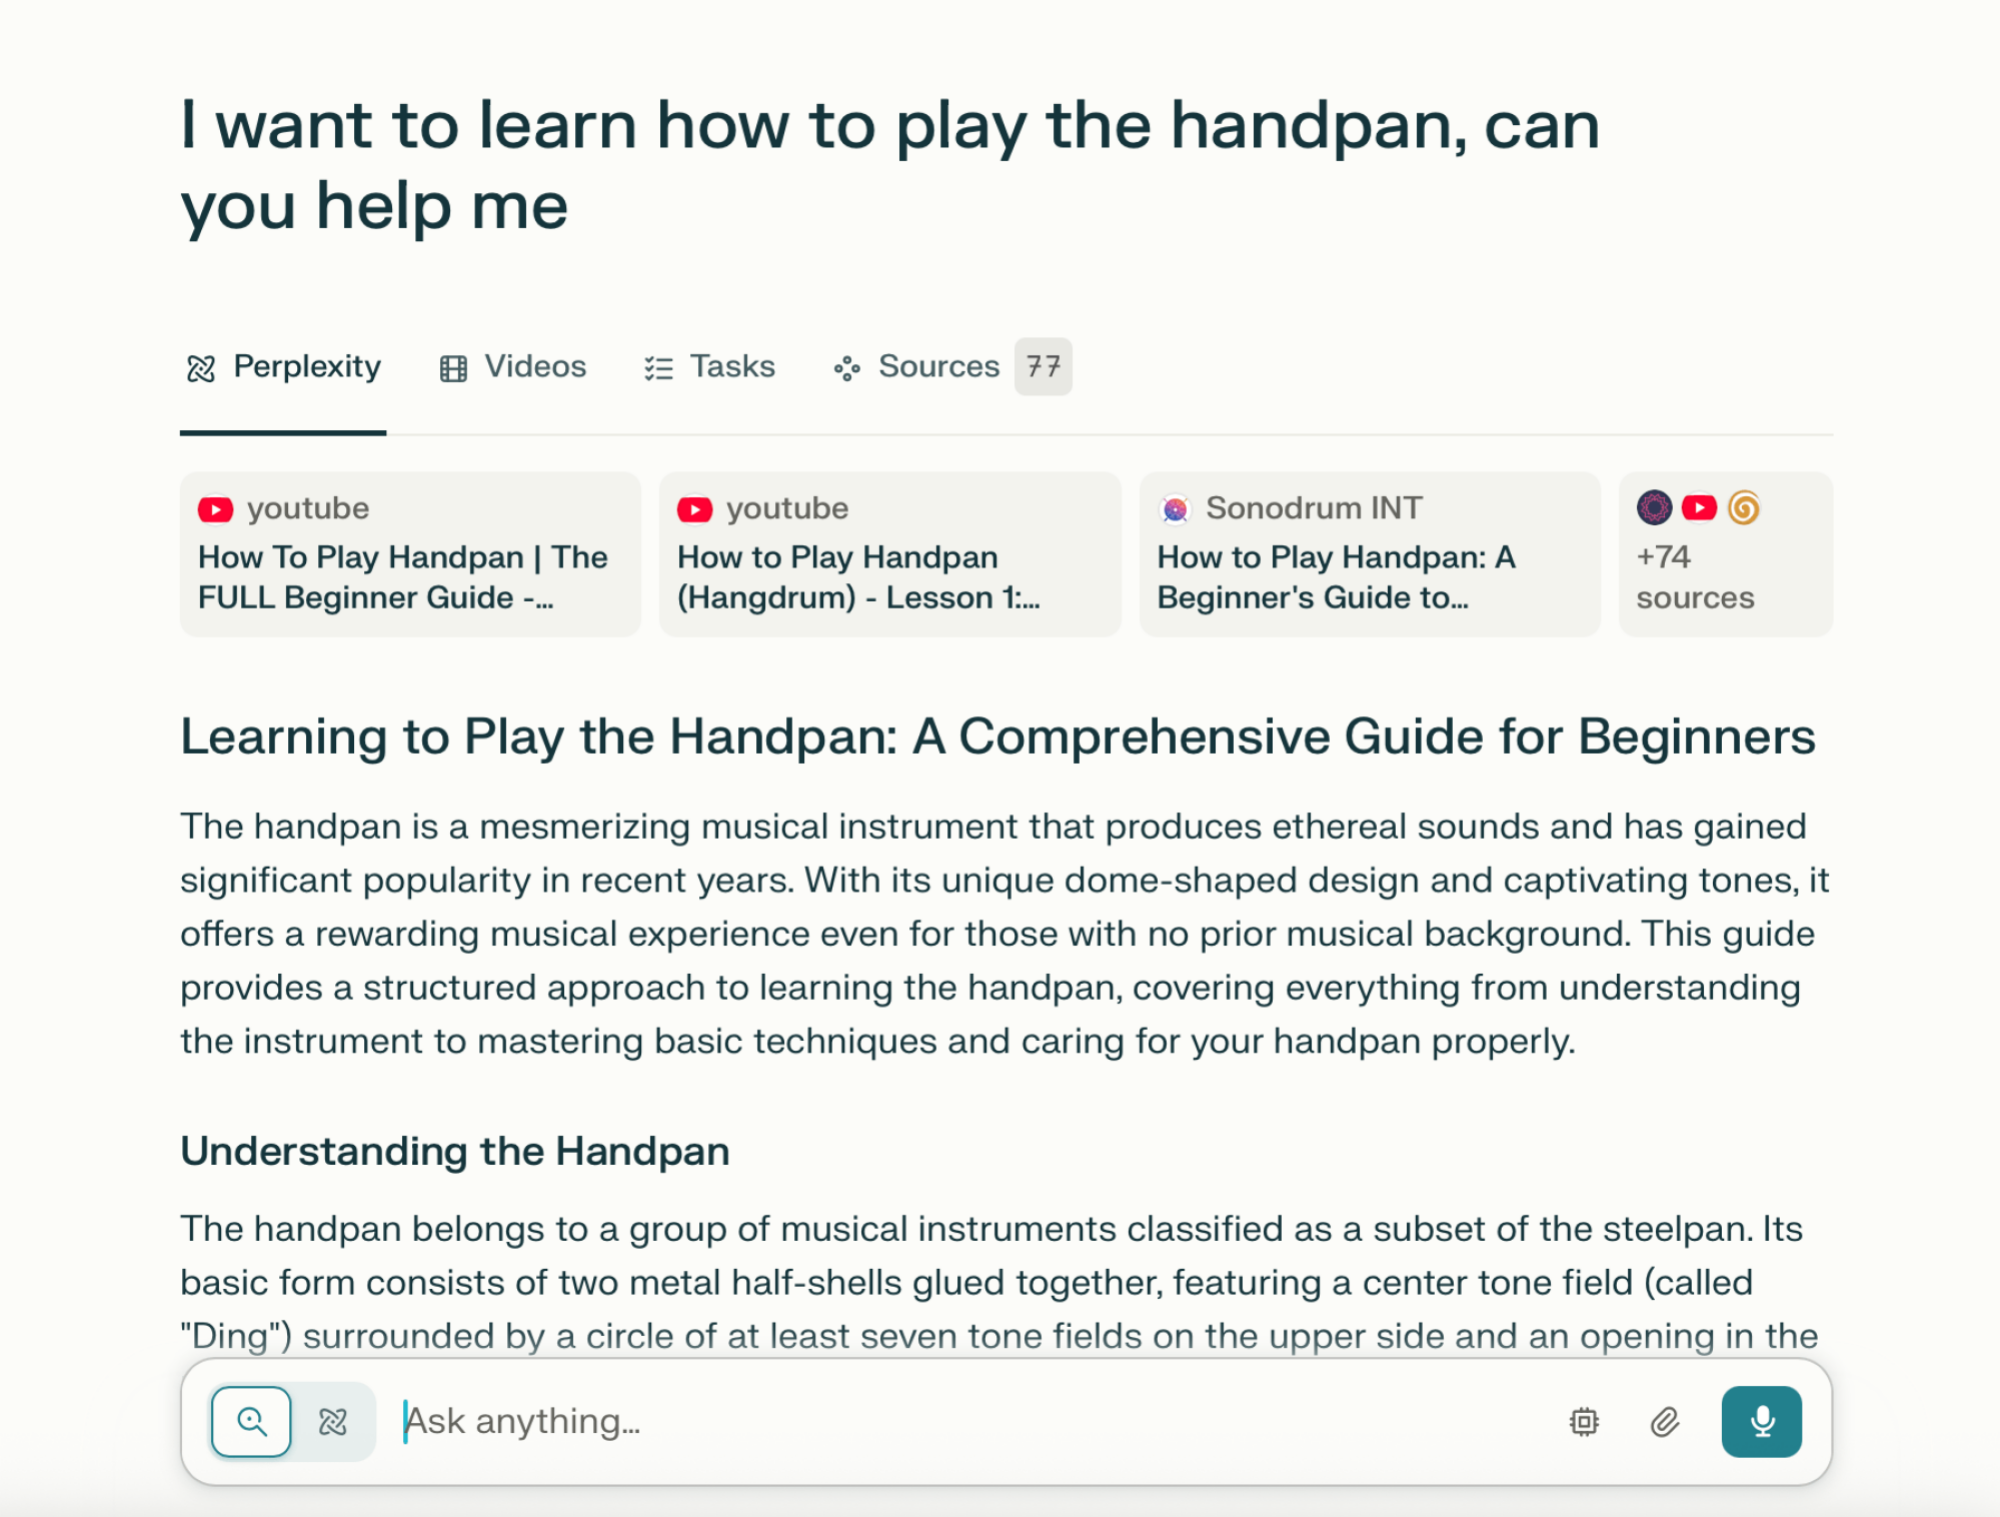Click the Sources nodes icon
This screenshot has width=2000, height=1517.
[x=847, y=368]
